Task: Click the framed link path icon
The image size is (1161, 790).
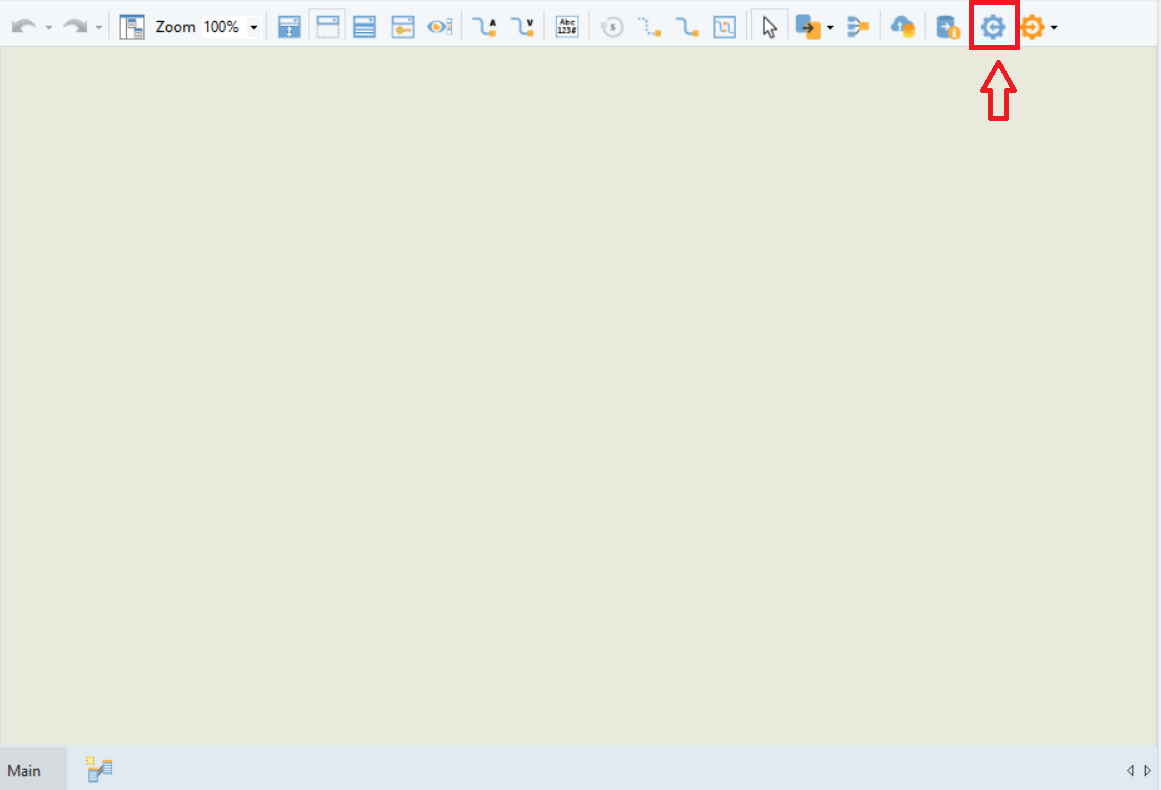Action: (x=724, y=27)
